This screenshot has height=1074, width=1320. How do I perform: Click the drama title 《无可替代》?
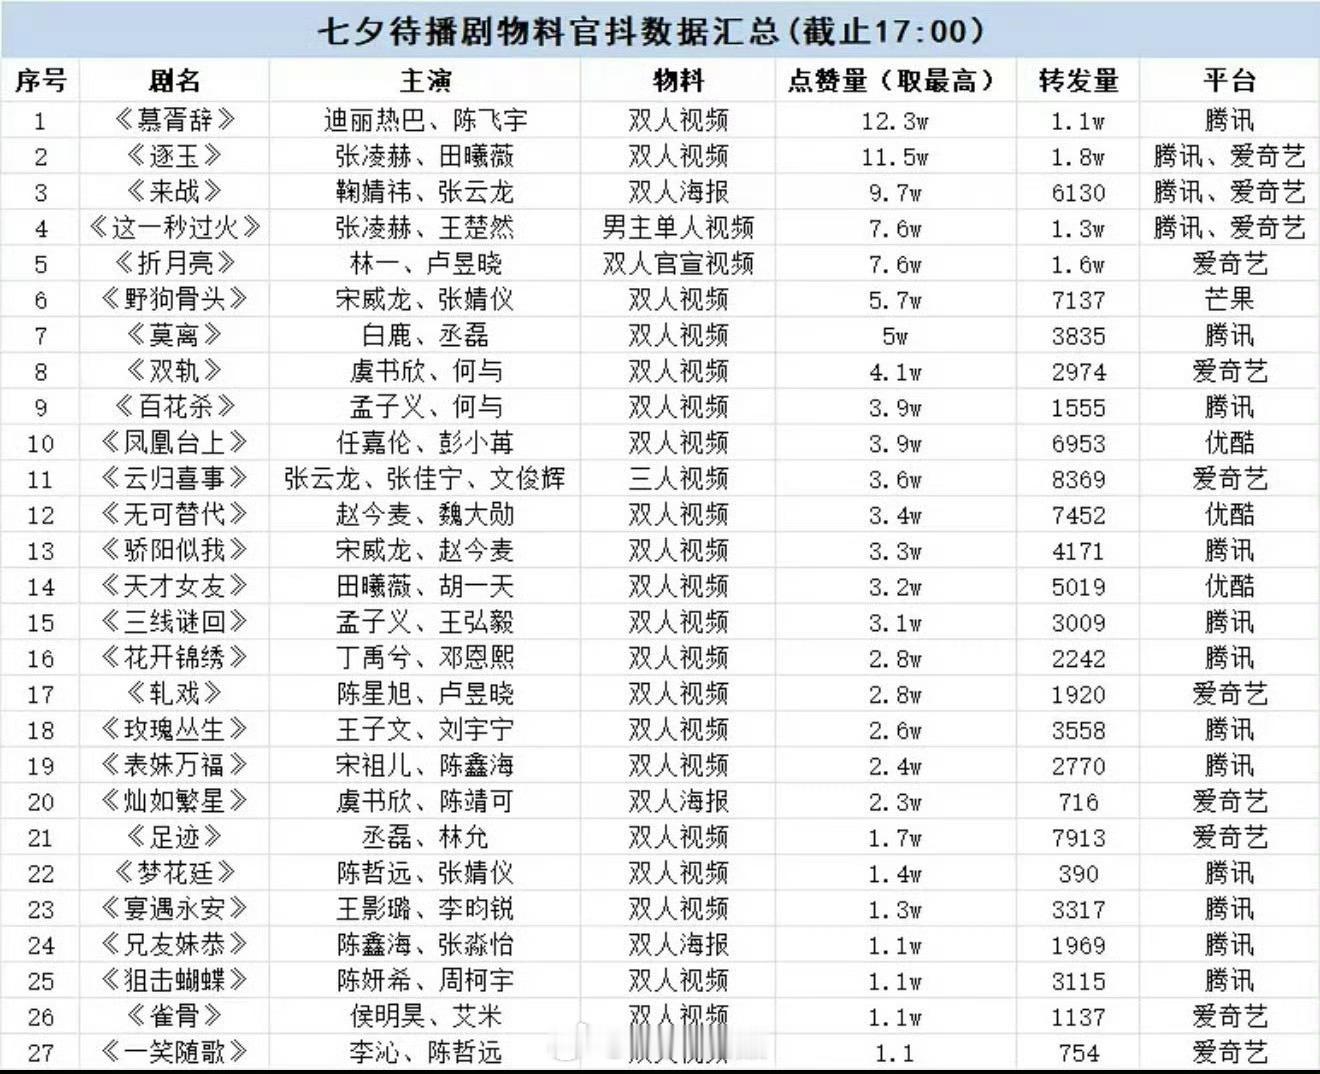pyautogui.click(x=175, y=515)
